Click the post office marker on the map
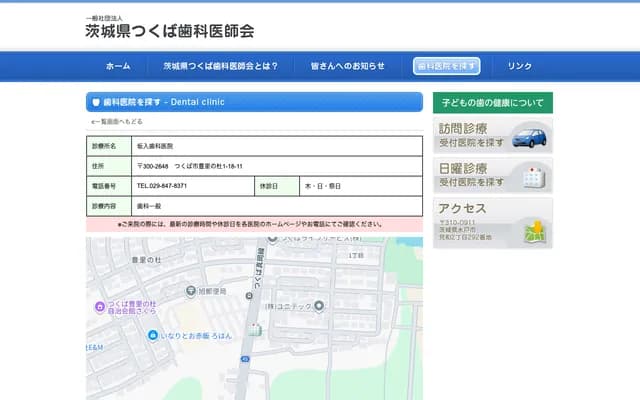This screenshot has width=640, height=400. click(x=191, y=290)
